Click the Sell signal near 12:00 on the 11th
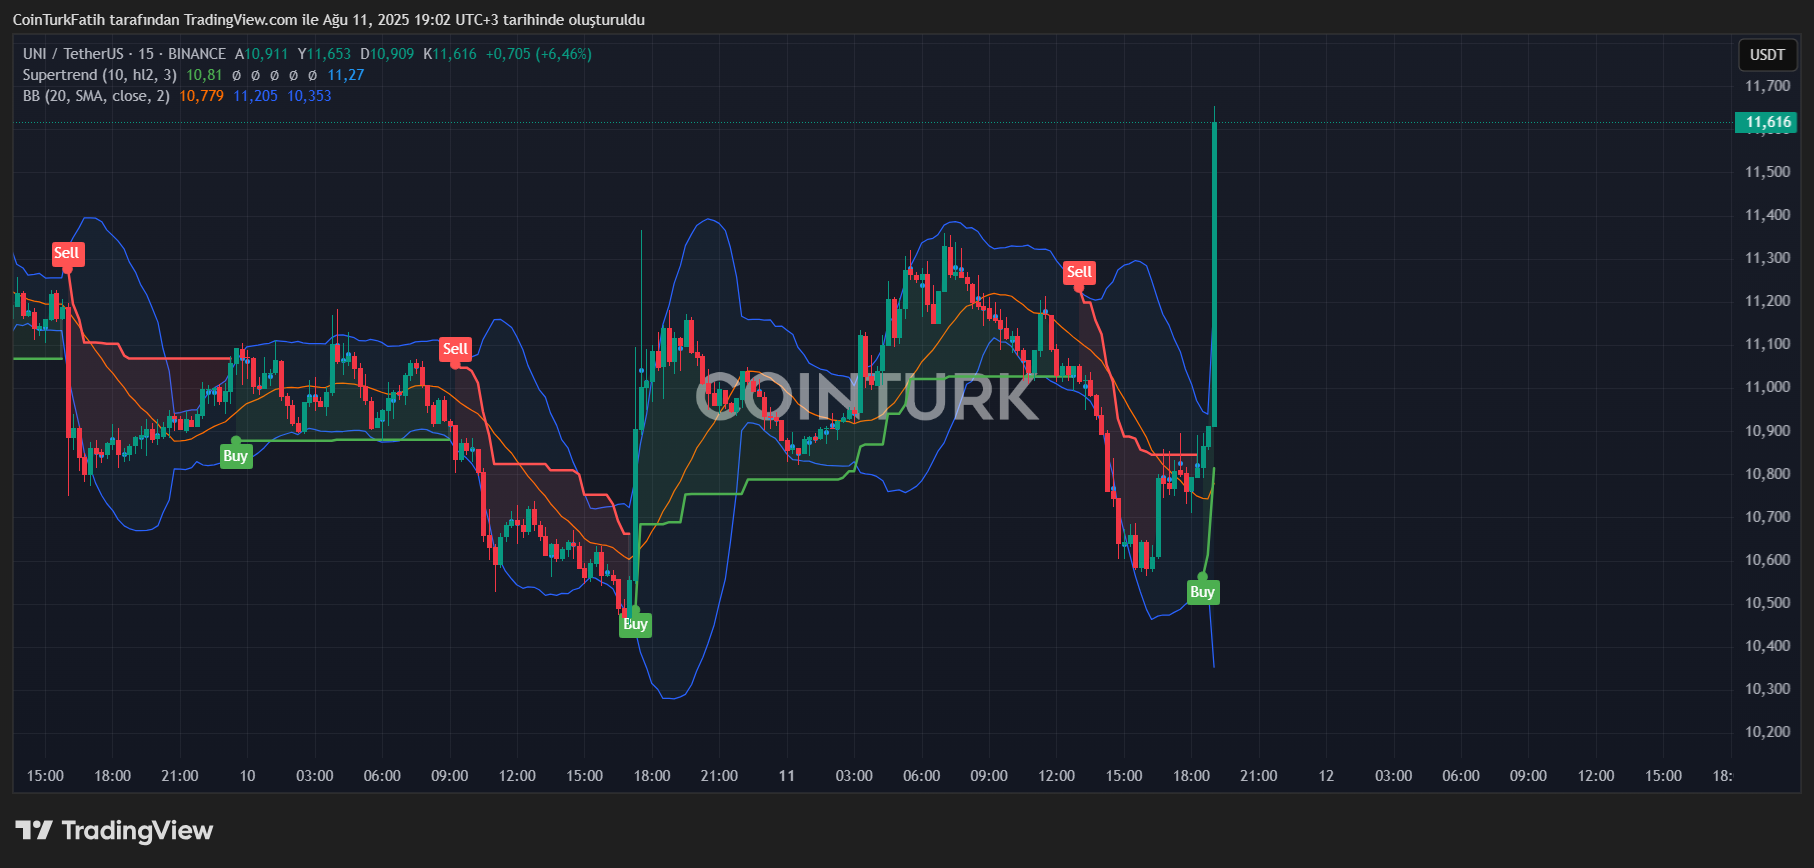This screenshot has height=868, width=1814. pos(1079,272)
